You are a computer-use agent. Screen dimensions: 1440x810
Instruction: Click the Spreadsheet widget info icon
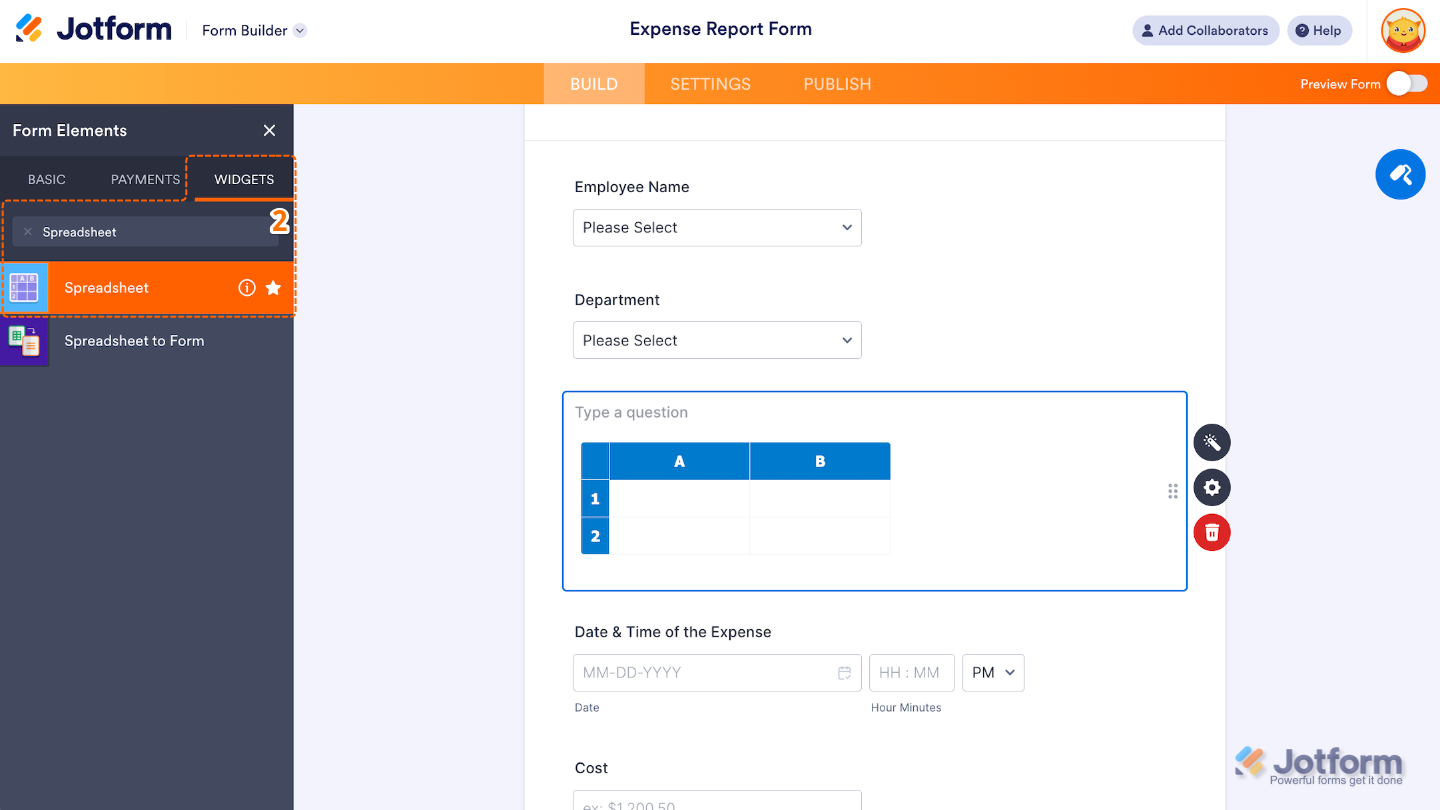pyautogui.click(x=247, y=288)
